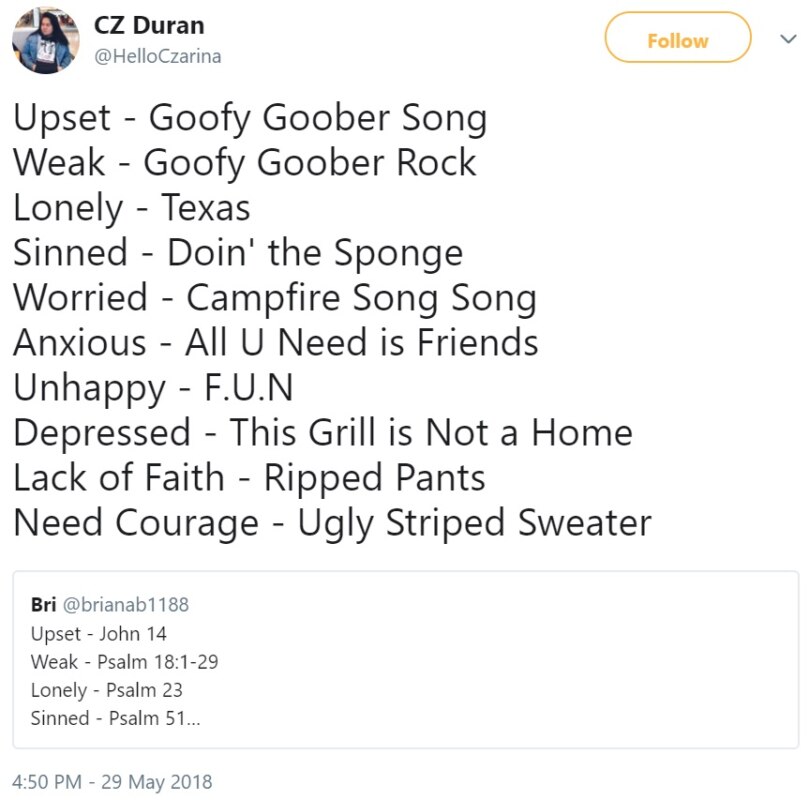Select the 'Anxious - All U Need is Friends' line
The image size is (809, 800).
276,344
